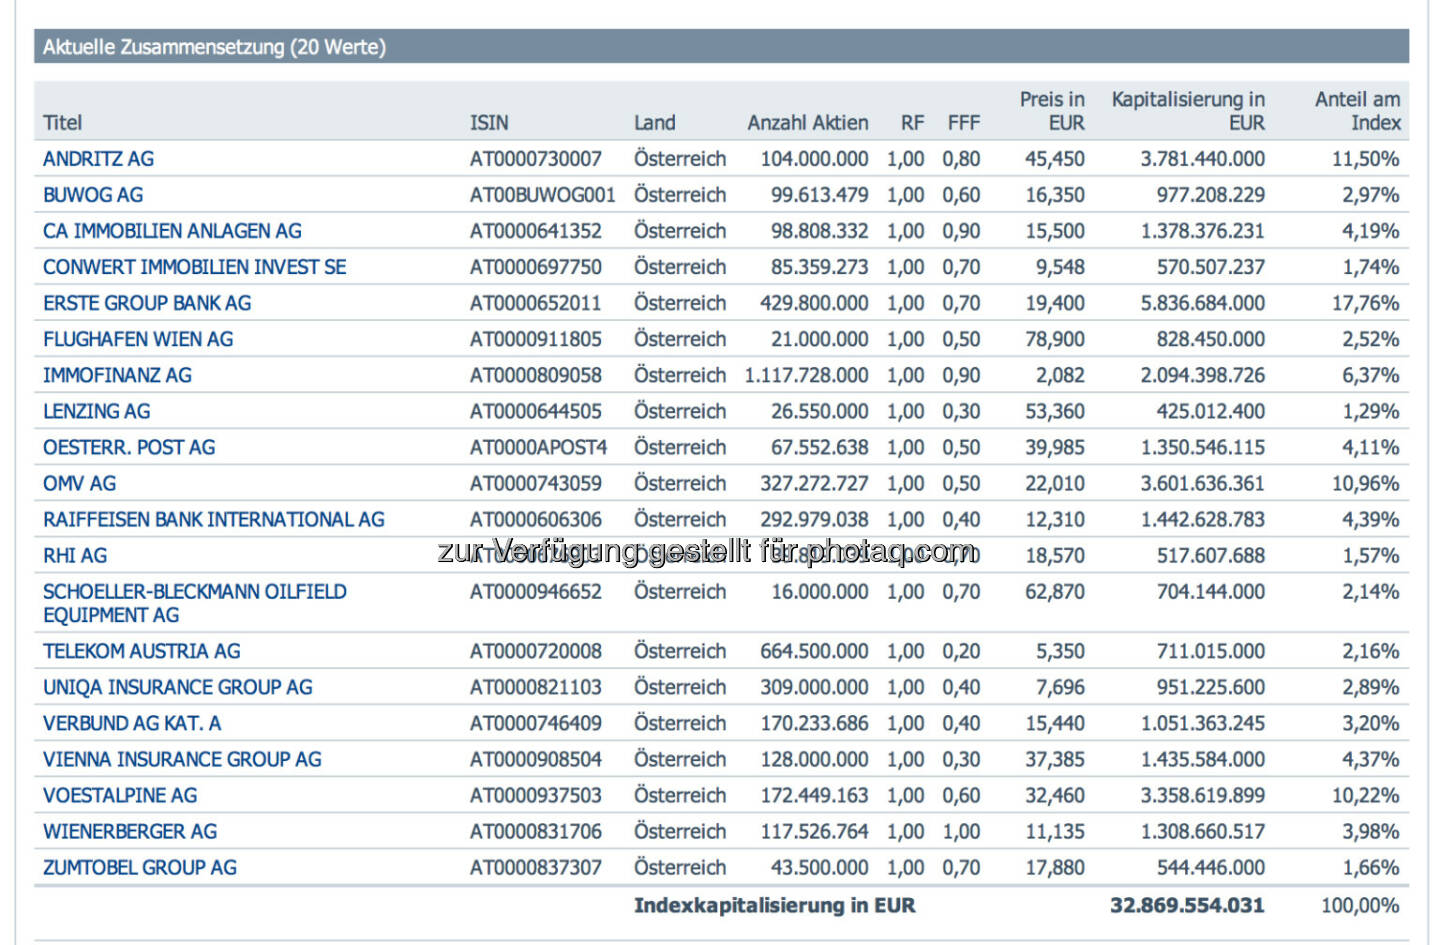Click share count 1.117.728.000
The height and width of the screenshot is (945, 1440).
point(806,375)
